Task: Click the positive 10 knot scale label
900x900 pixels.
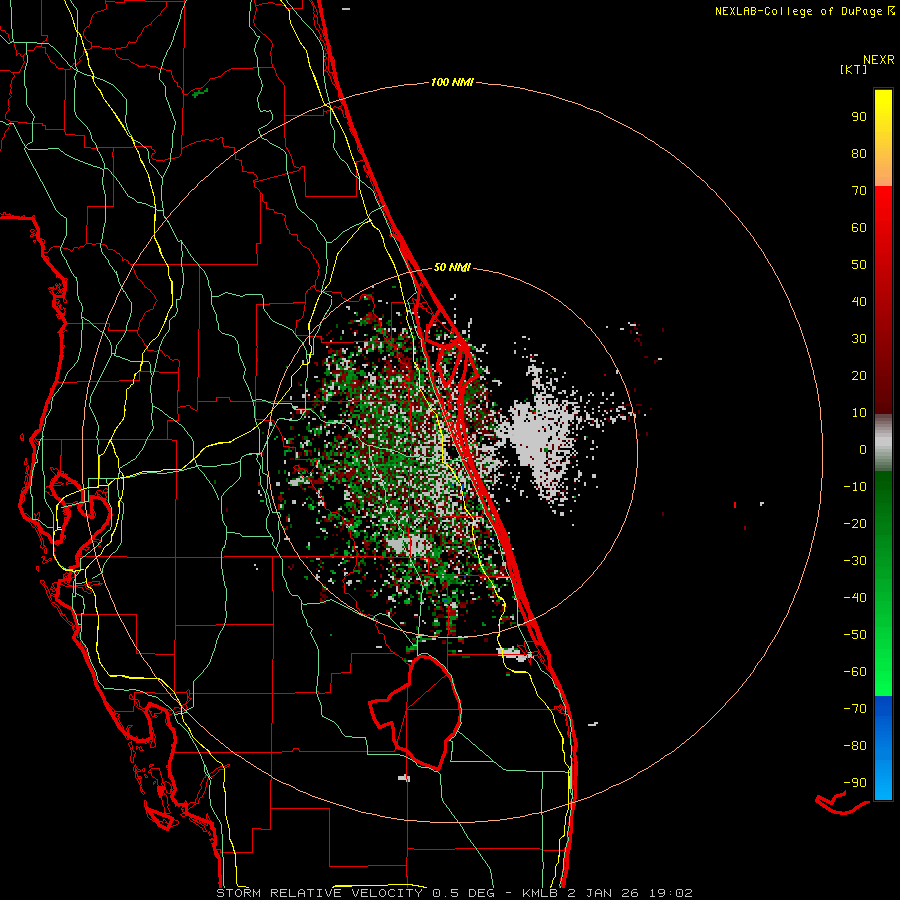Action: click(859, 413)
